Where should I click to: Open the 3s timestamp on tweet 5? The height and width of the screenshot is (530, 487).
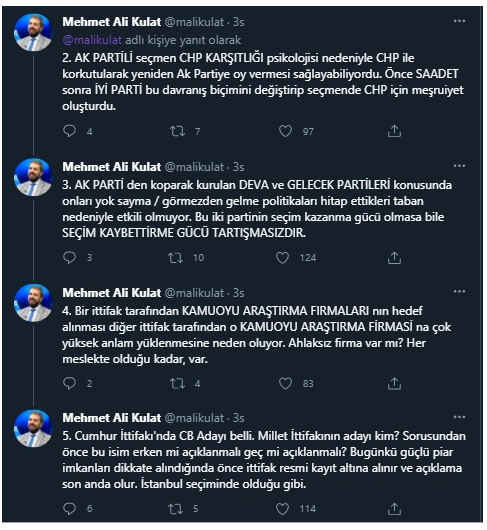[x=239, y=418]
